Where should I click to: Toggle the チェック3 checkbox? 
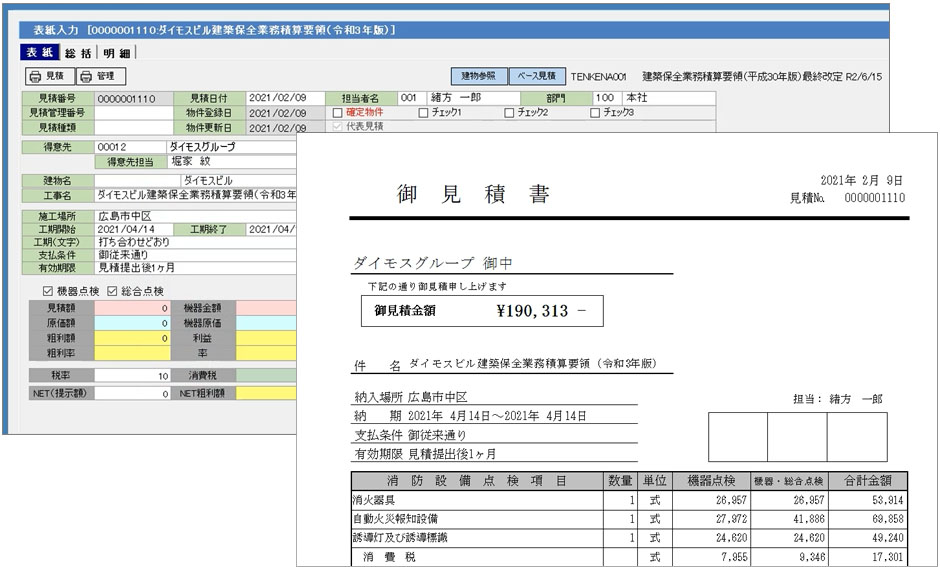(595, 113)
